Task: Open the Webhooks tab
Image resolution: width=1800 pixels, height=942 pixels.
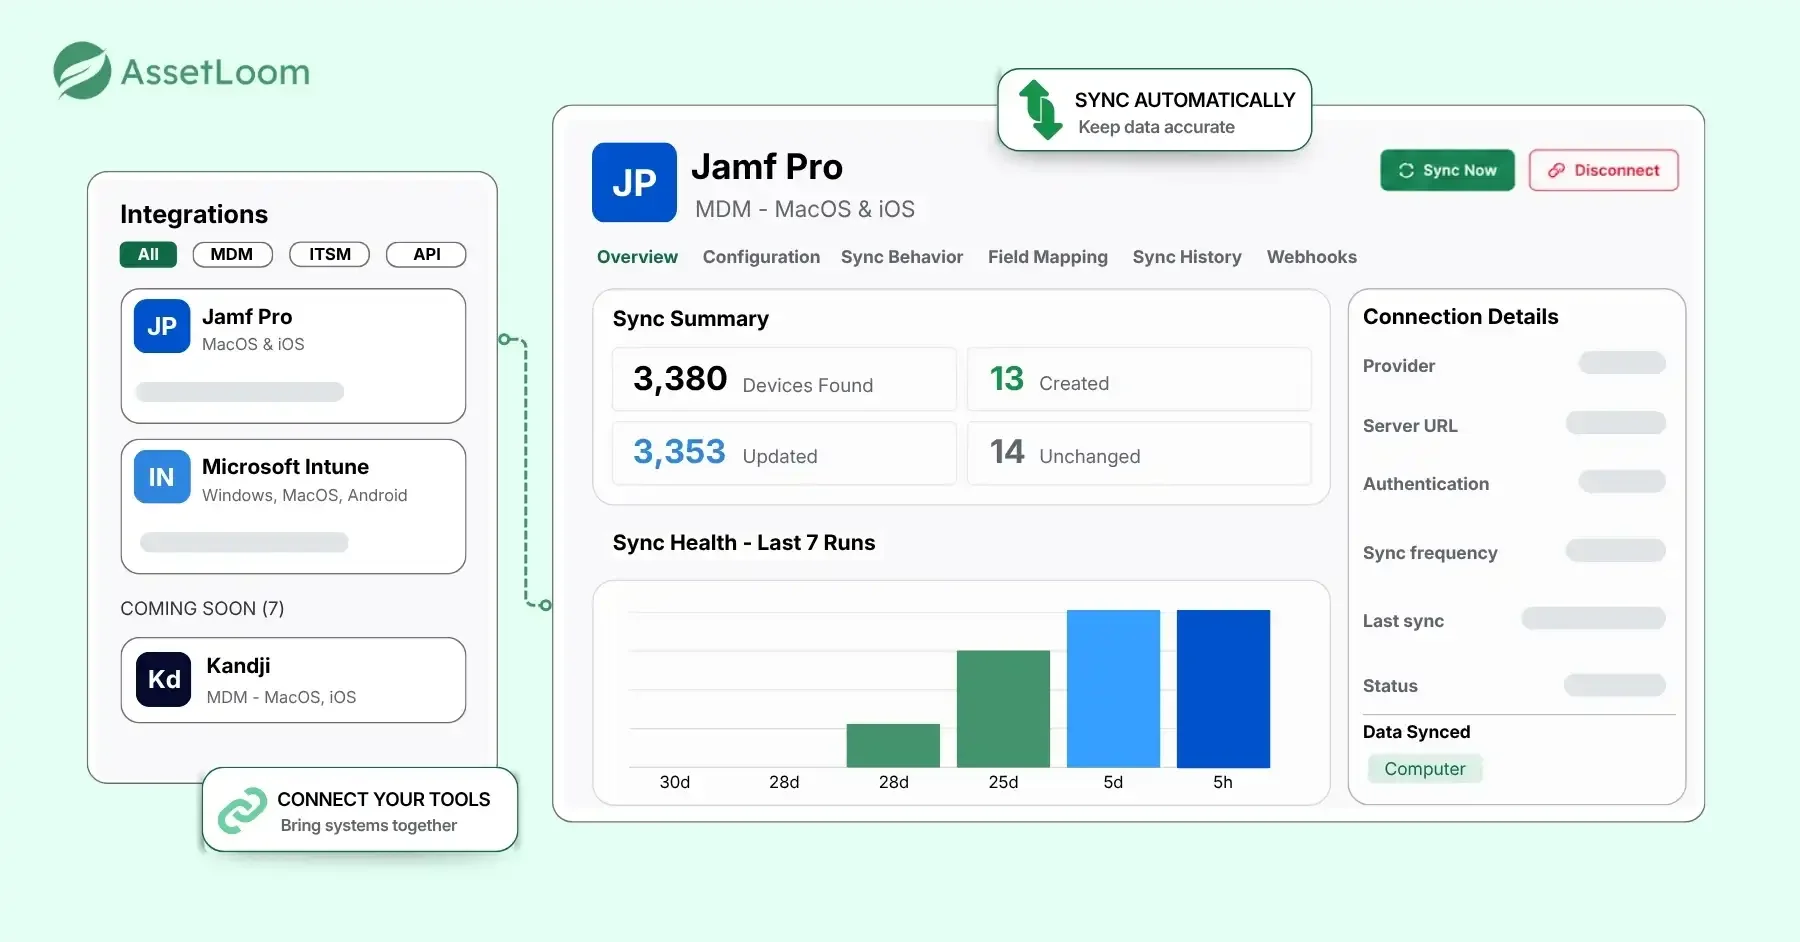Action: click(1312, 257)
